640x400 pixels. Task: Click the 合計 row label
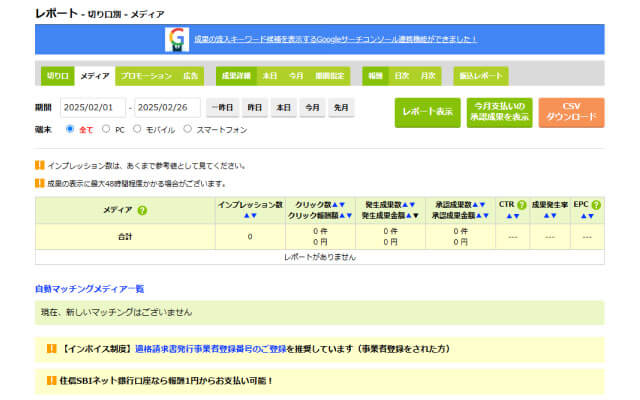pyautogui.click(x=125, y=237)
